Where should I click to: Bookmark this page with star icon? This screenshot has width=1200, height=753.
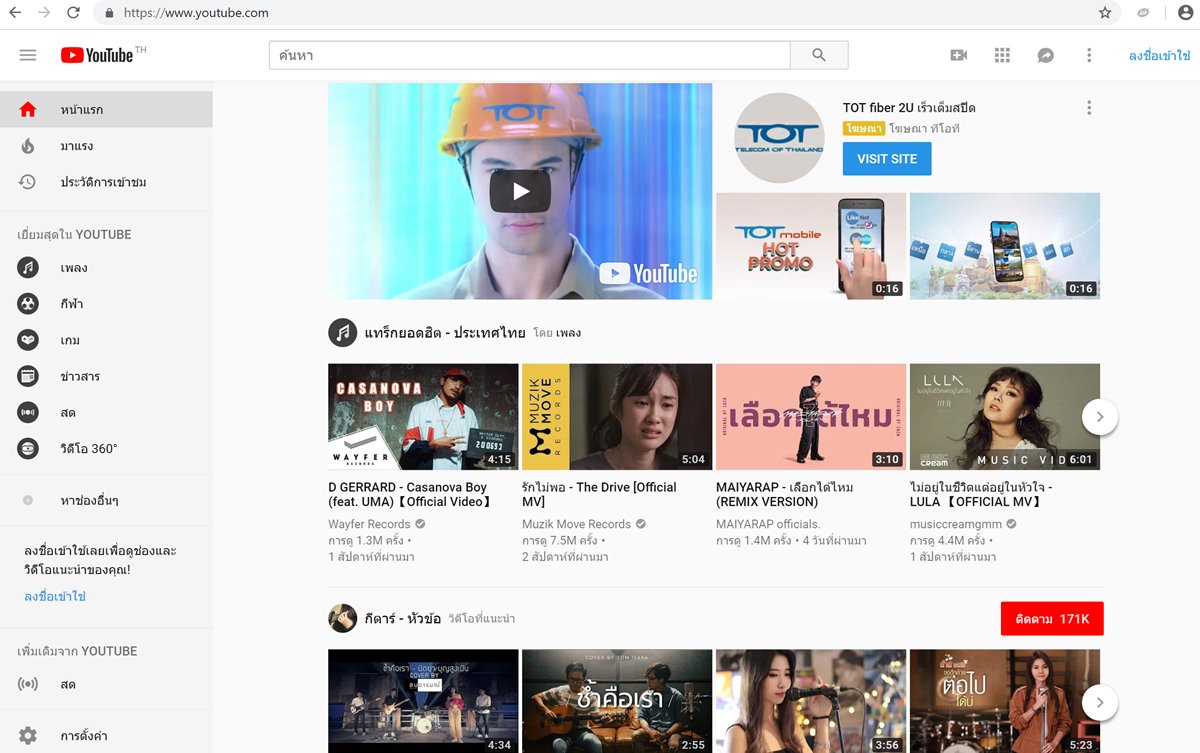point(1105,13)
